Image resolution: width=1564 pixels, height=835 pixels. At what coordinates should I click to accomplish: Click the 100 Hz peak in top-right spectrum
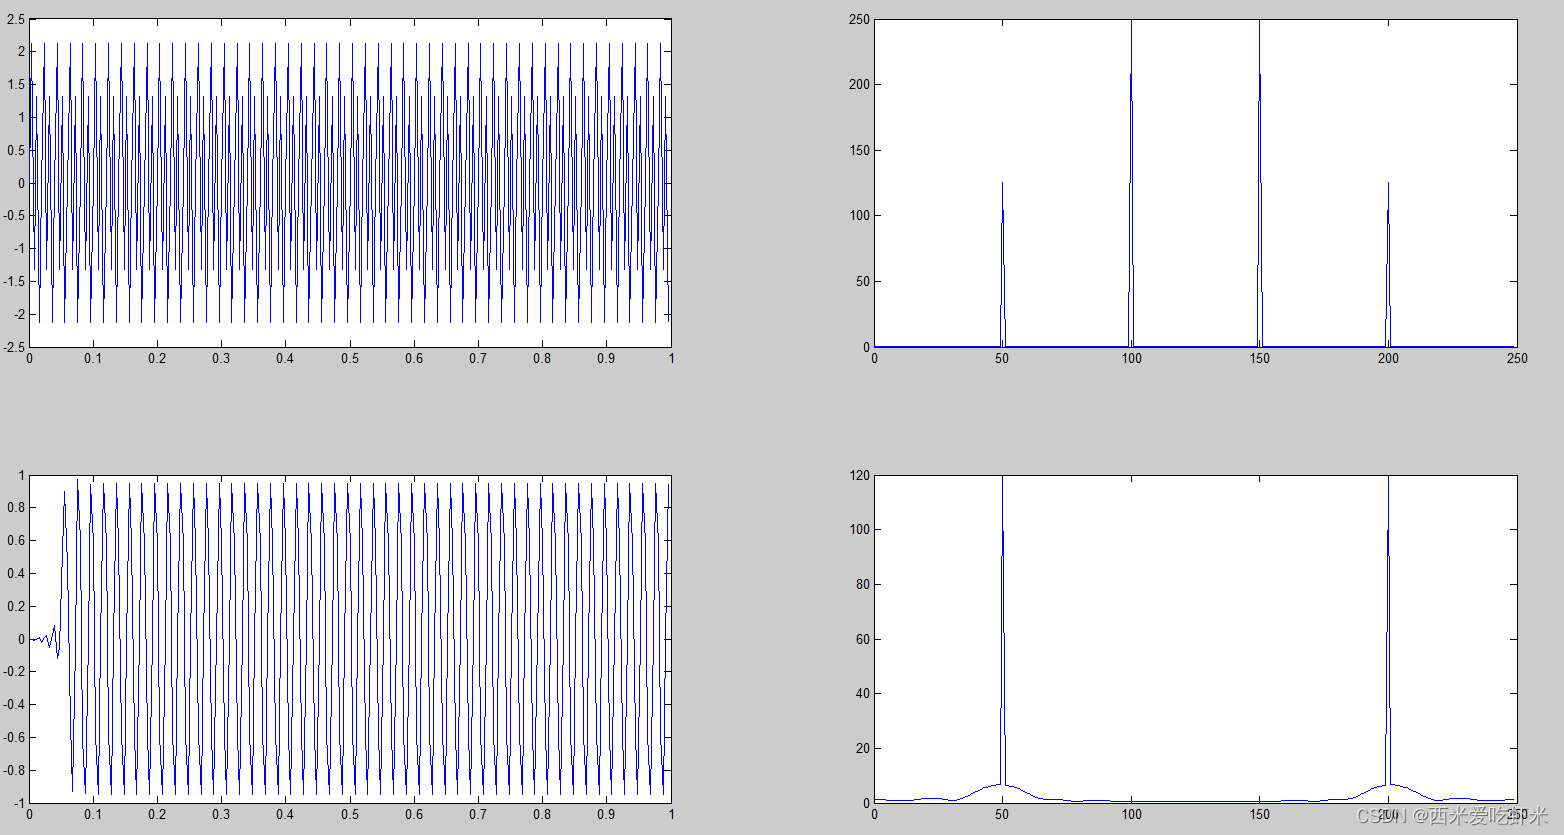[1131, 183]
